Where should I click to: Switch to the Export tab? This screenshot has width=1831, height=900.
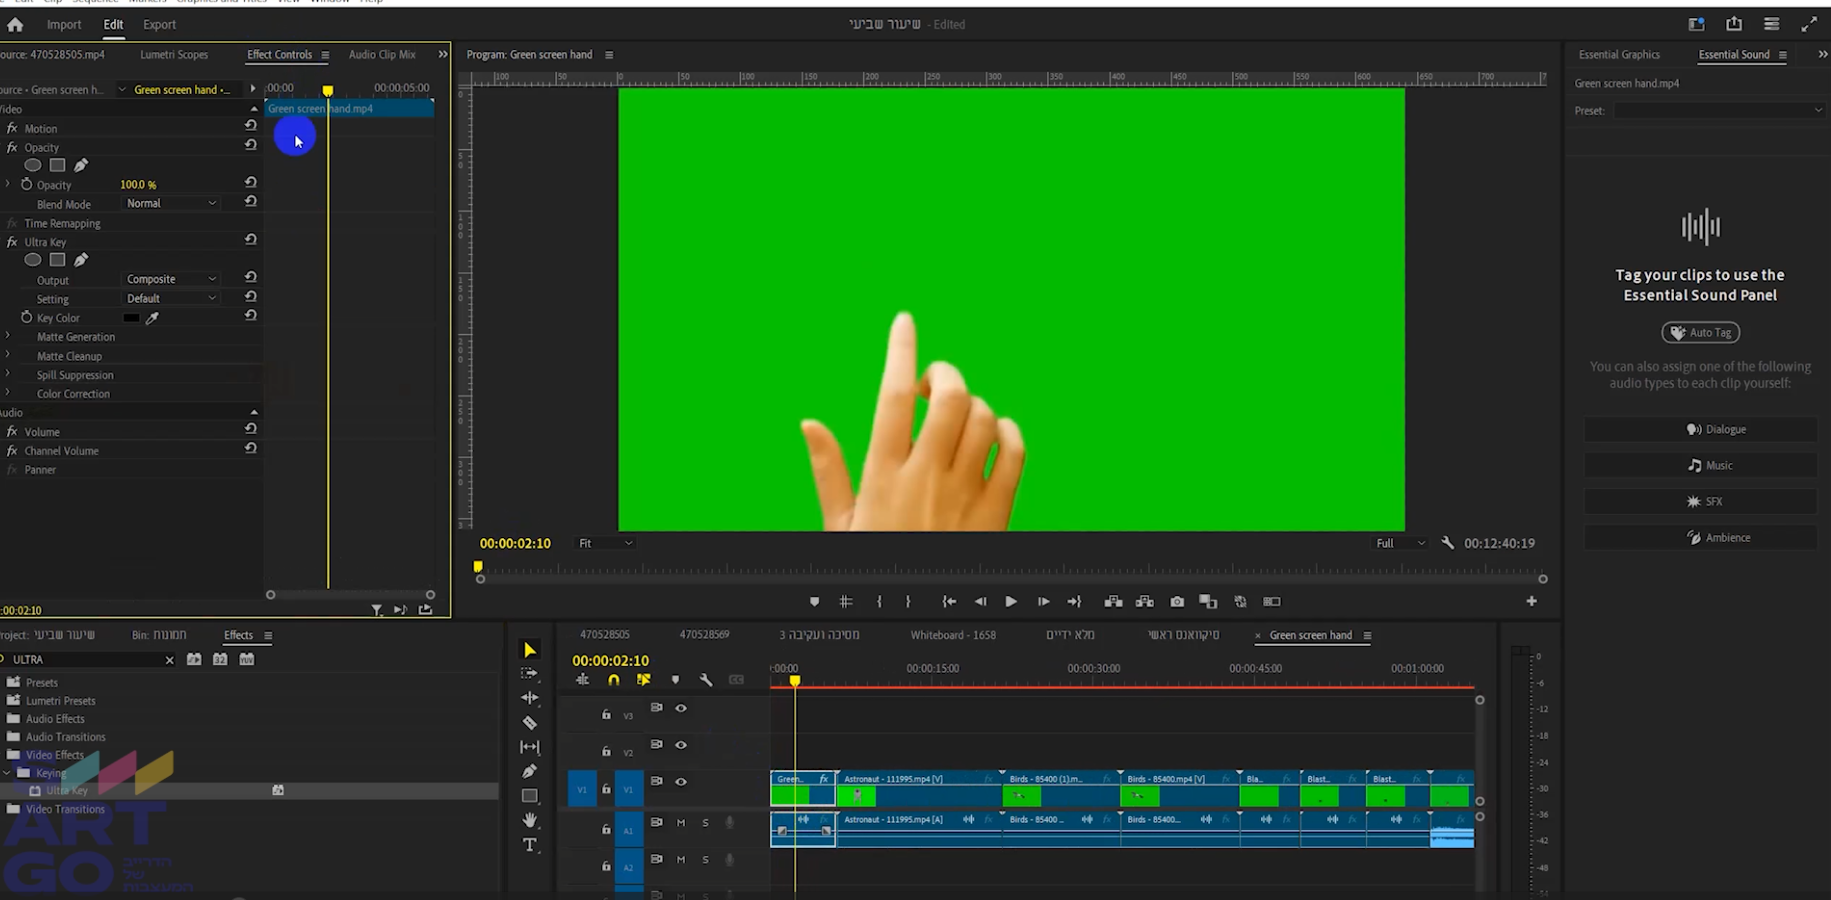[159, 25]
